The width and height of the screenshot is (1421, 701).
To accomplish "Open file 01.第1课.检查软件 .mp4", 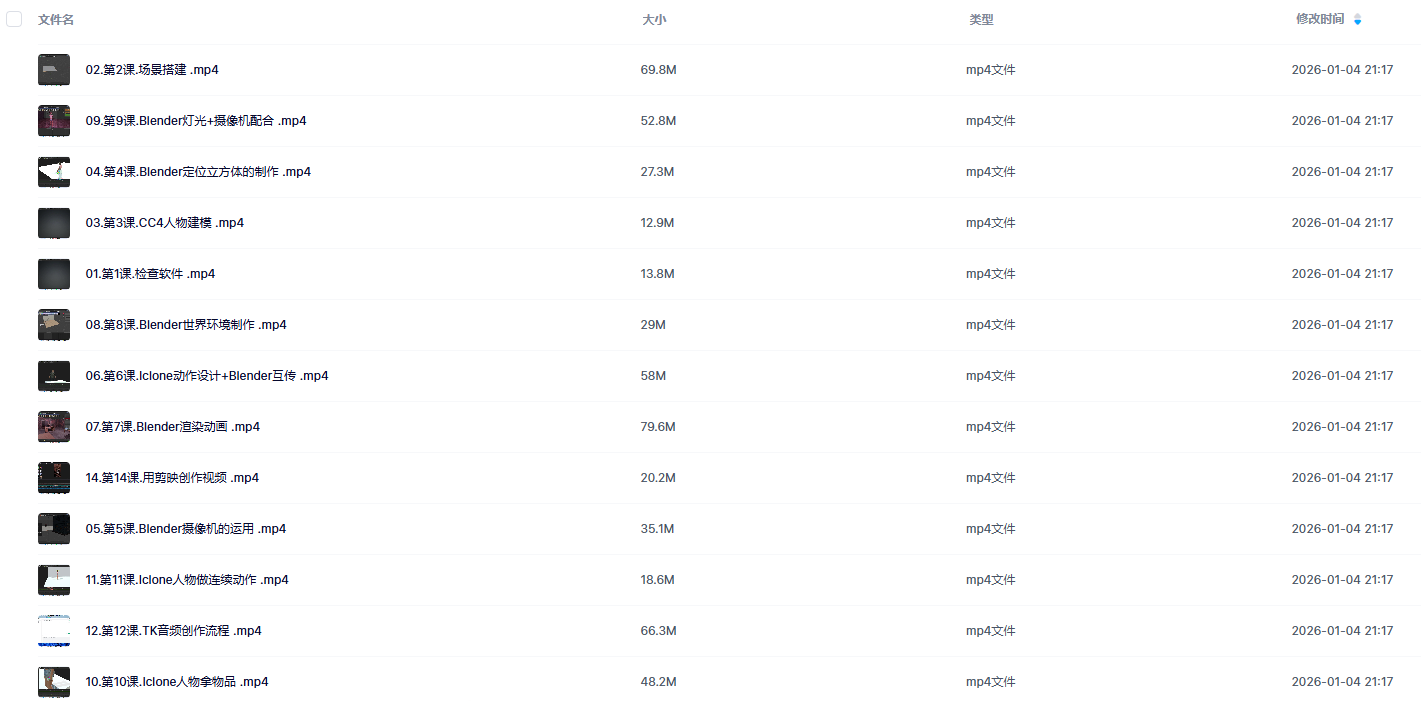I will click(x=150, y=274).
